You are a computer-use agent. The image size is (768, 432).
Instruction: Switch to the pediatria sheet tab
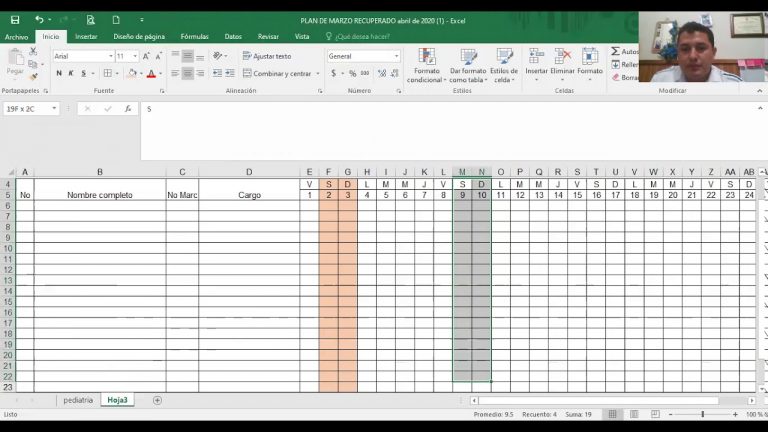tap(78, 400)
